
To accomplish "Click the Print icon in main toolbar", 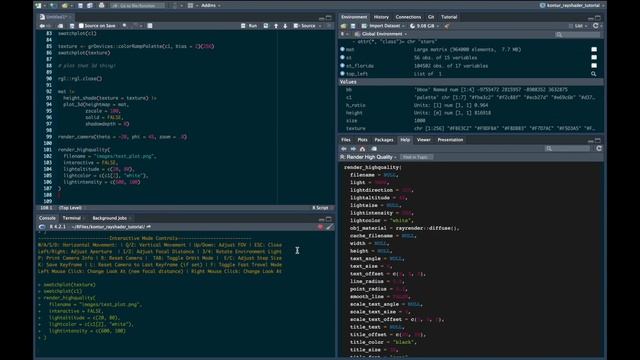I will tap(101, 5).
